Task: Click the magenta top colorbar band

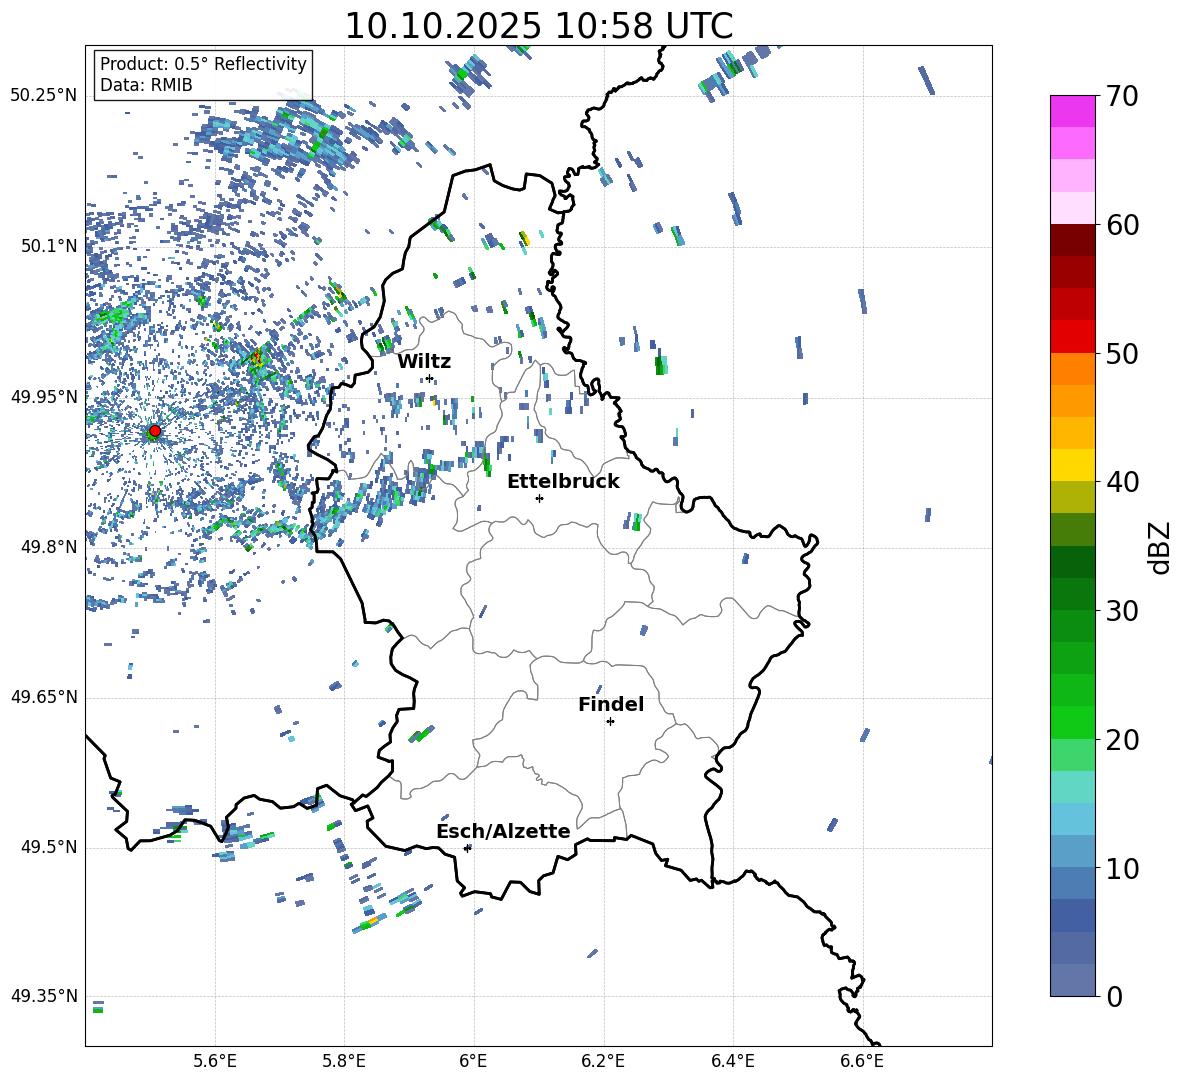Action: point(1073,111)
